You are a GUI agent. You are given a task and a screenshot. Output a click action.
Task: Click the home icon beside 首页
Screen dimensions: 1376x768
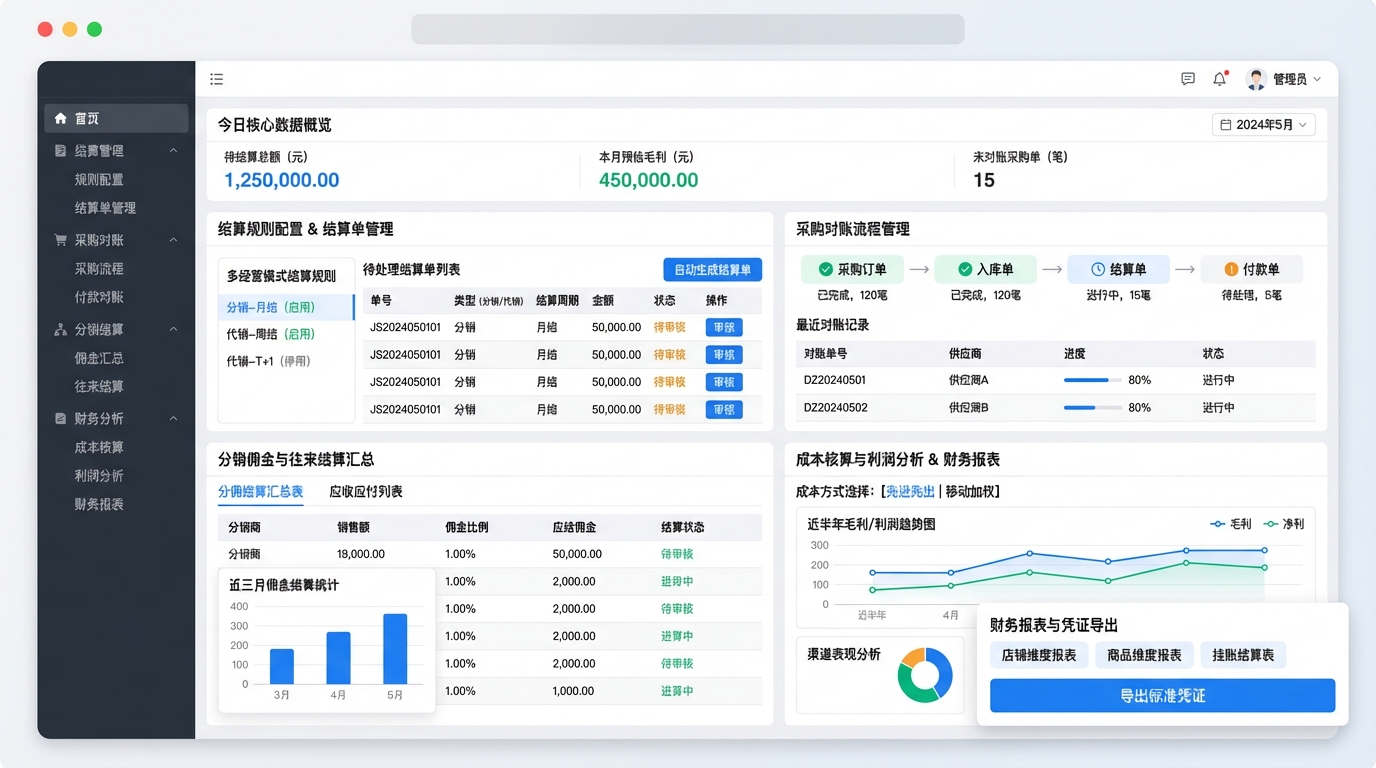click(61, 118)
